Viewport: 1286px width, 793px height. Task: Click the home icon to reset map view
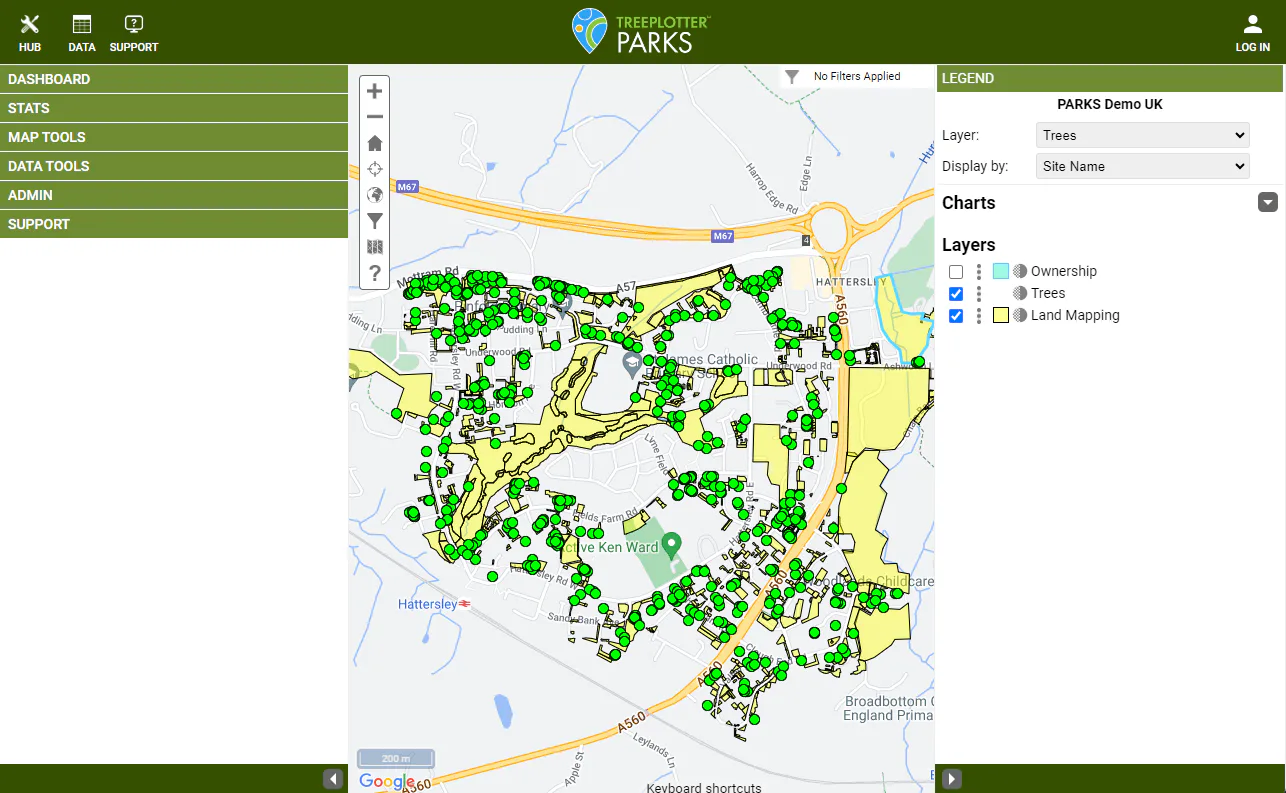point(374,142)
